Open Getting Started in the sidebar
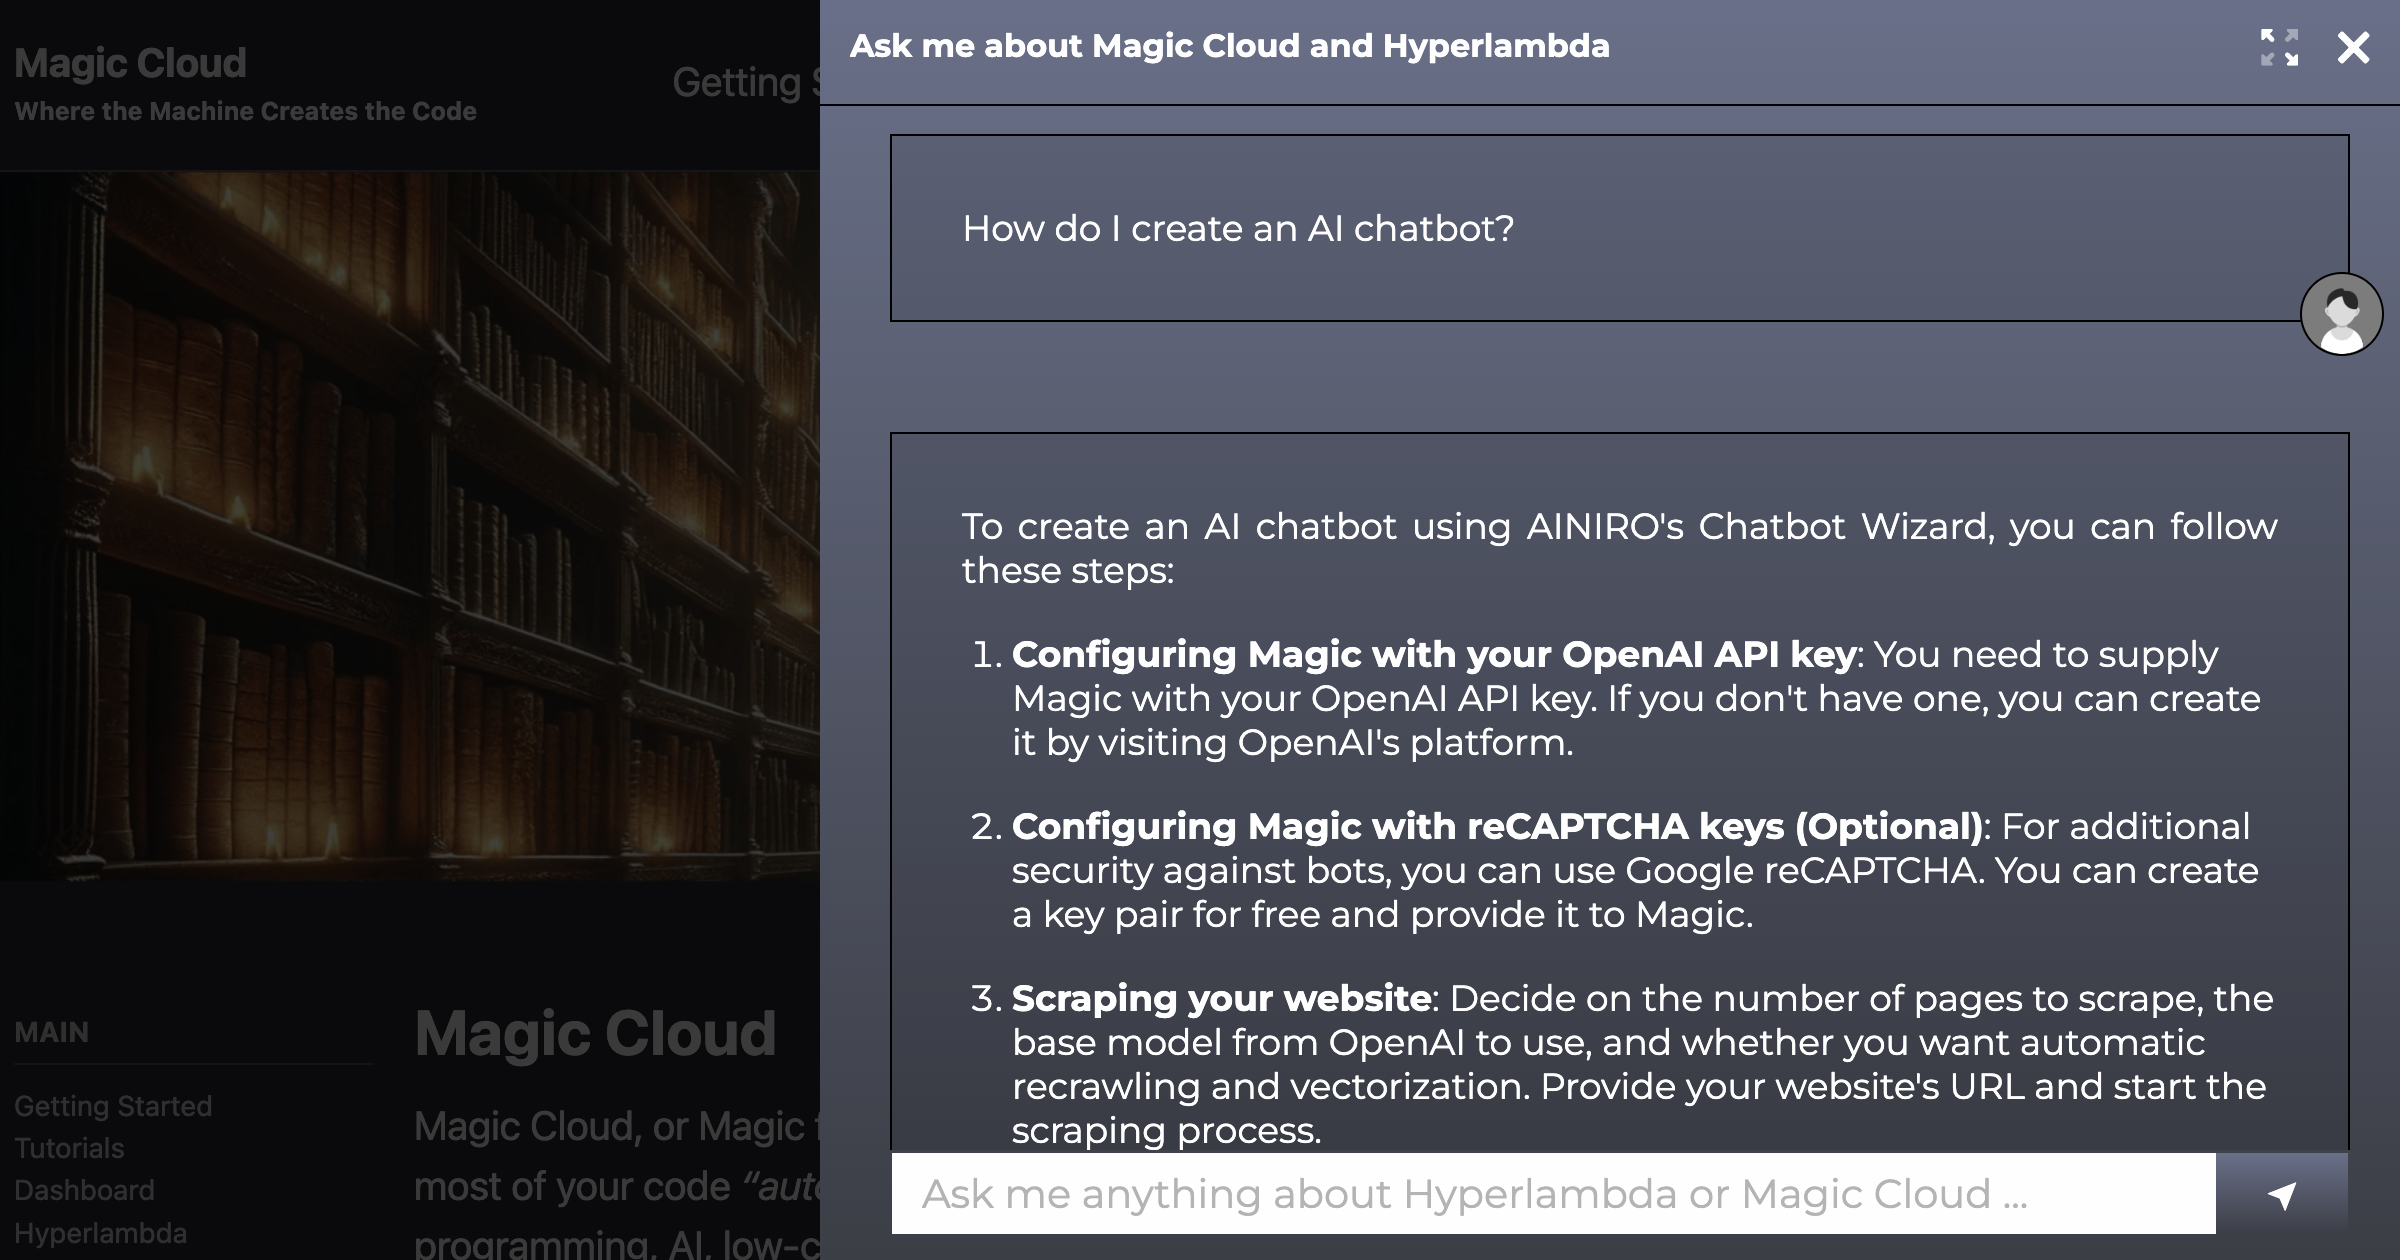Viewport: 2400px width, 1260px height. [x=113, y=1106]
